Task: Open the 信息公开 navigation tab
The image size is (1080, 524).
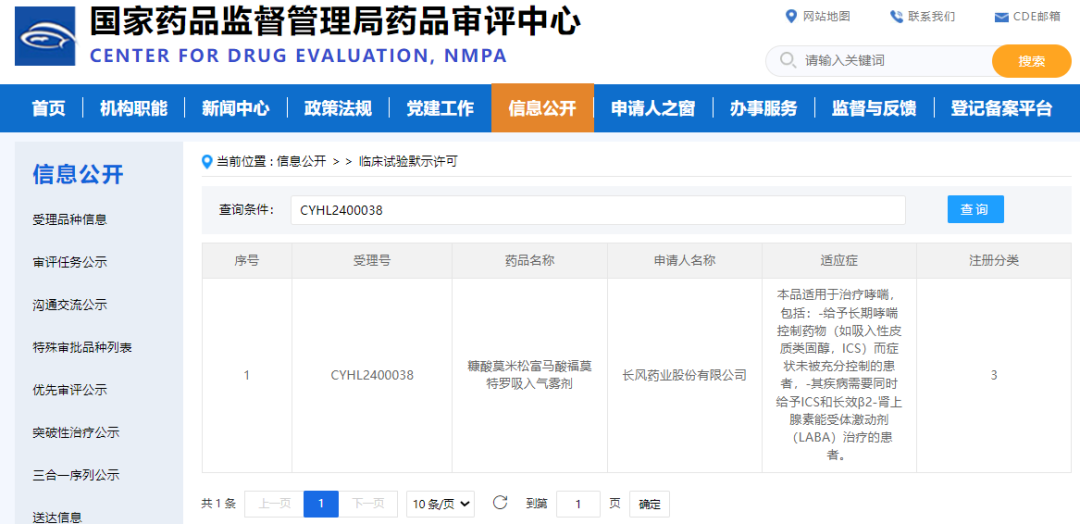Action: click(x=542, y=108)
